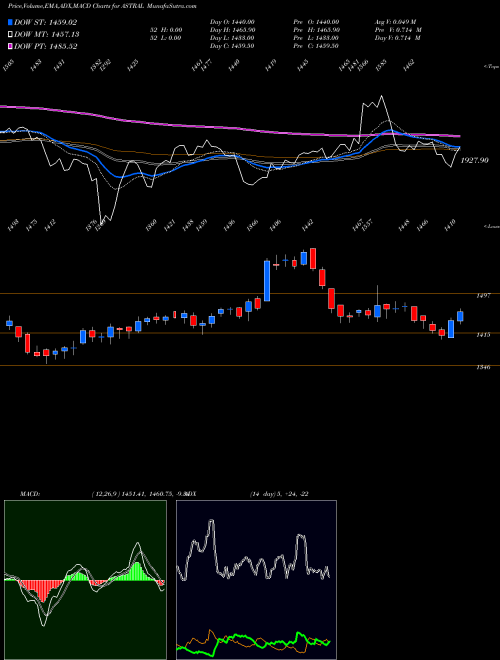Open the dark blue ADX indicator panel
Viewport: 500px width, 660px height.
[x=256, y=580]
